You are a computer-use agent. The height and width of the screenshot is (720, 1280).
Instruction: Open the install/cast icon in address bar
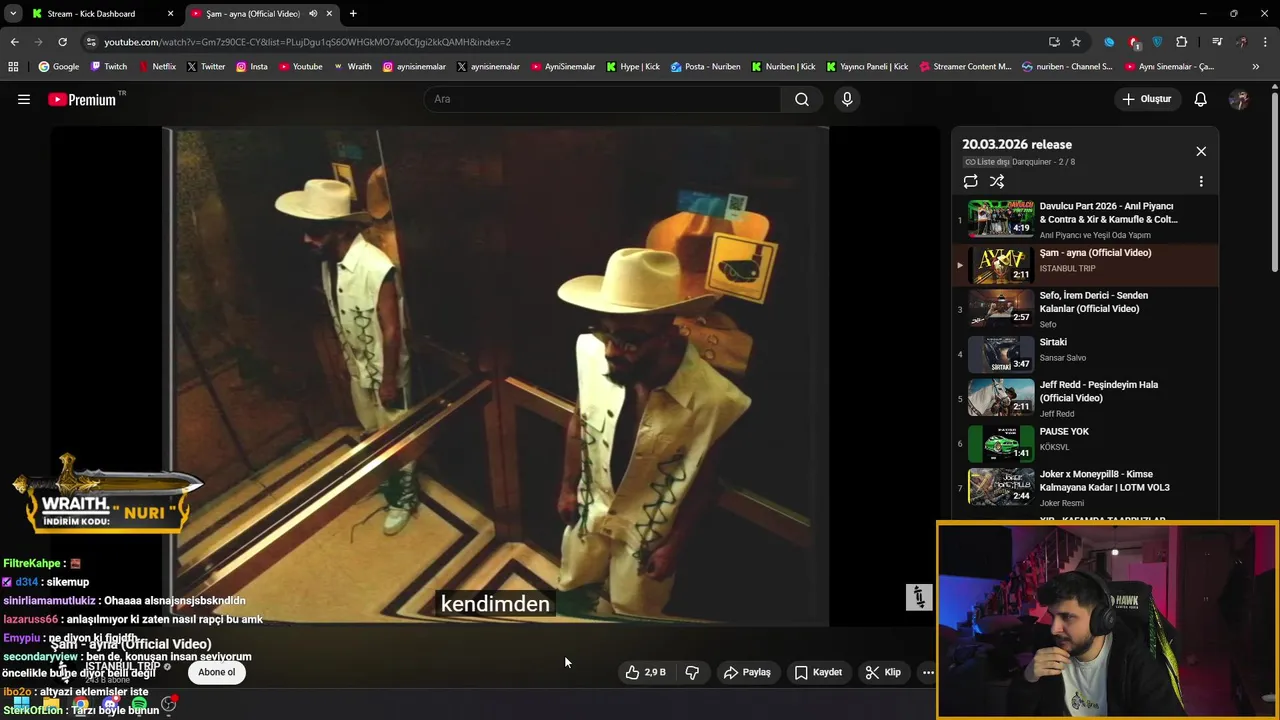(1054, 42)
